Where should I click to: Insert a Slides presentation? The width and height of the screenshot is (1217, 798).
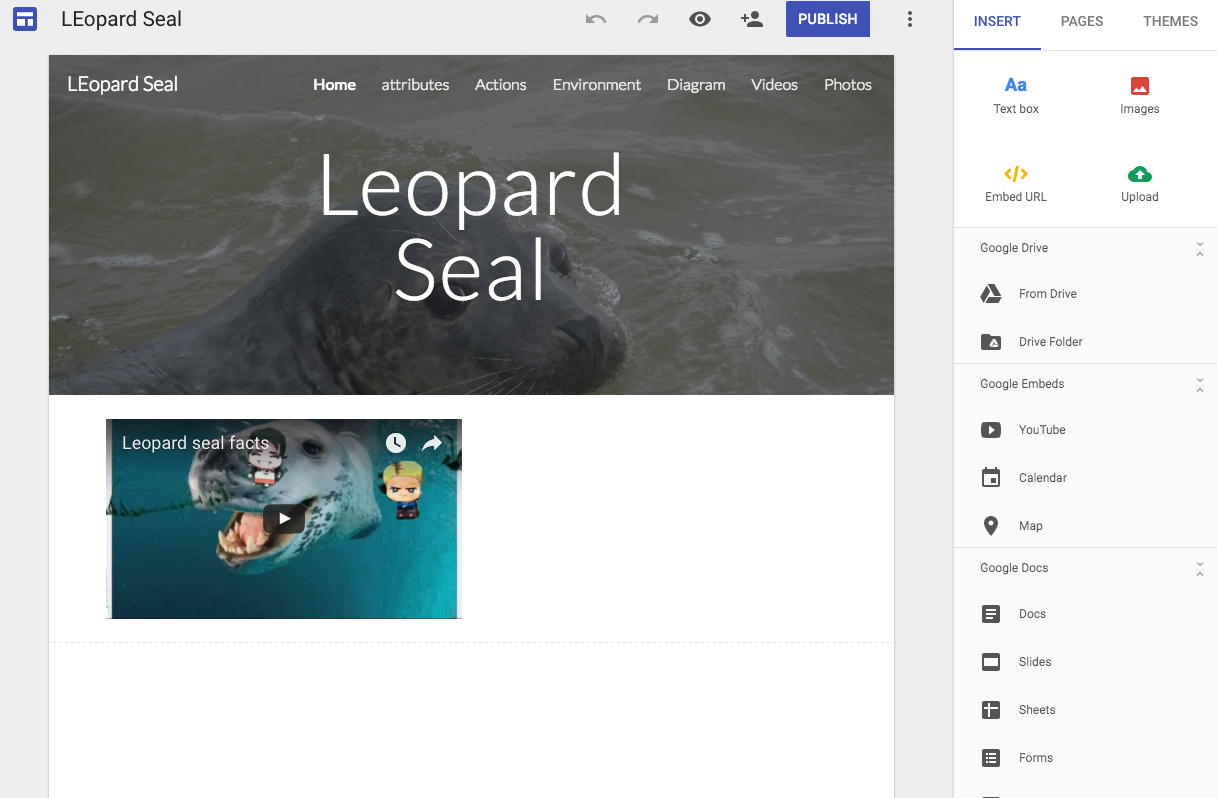point(1085,662)
